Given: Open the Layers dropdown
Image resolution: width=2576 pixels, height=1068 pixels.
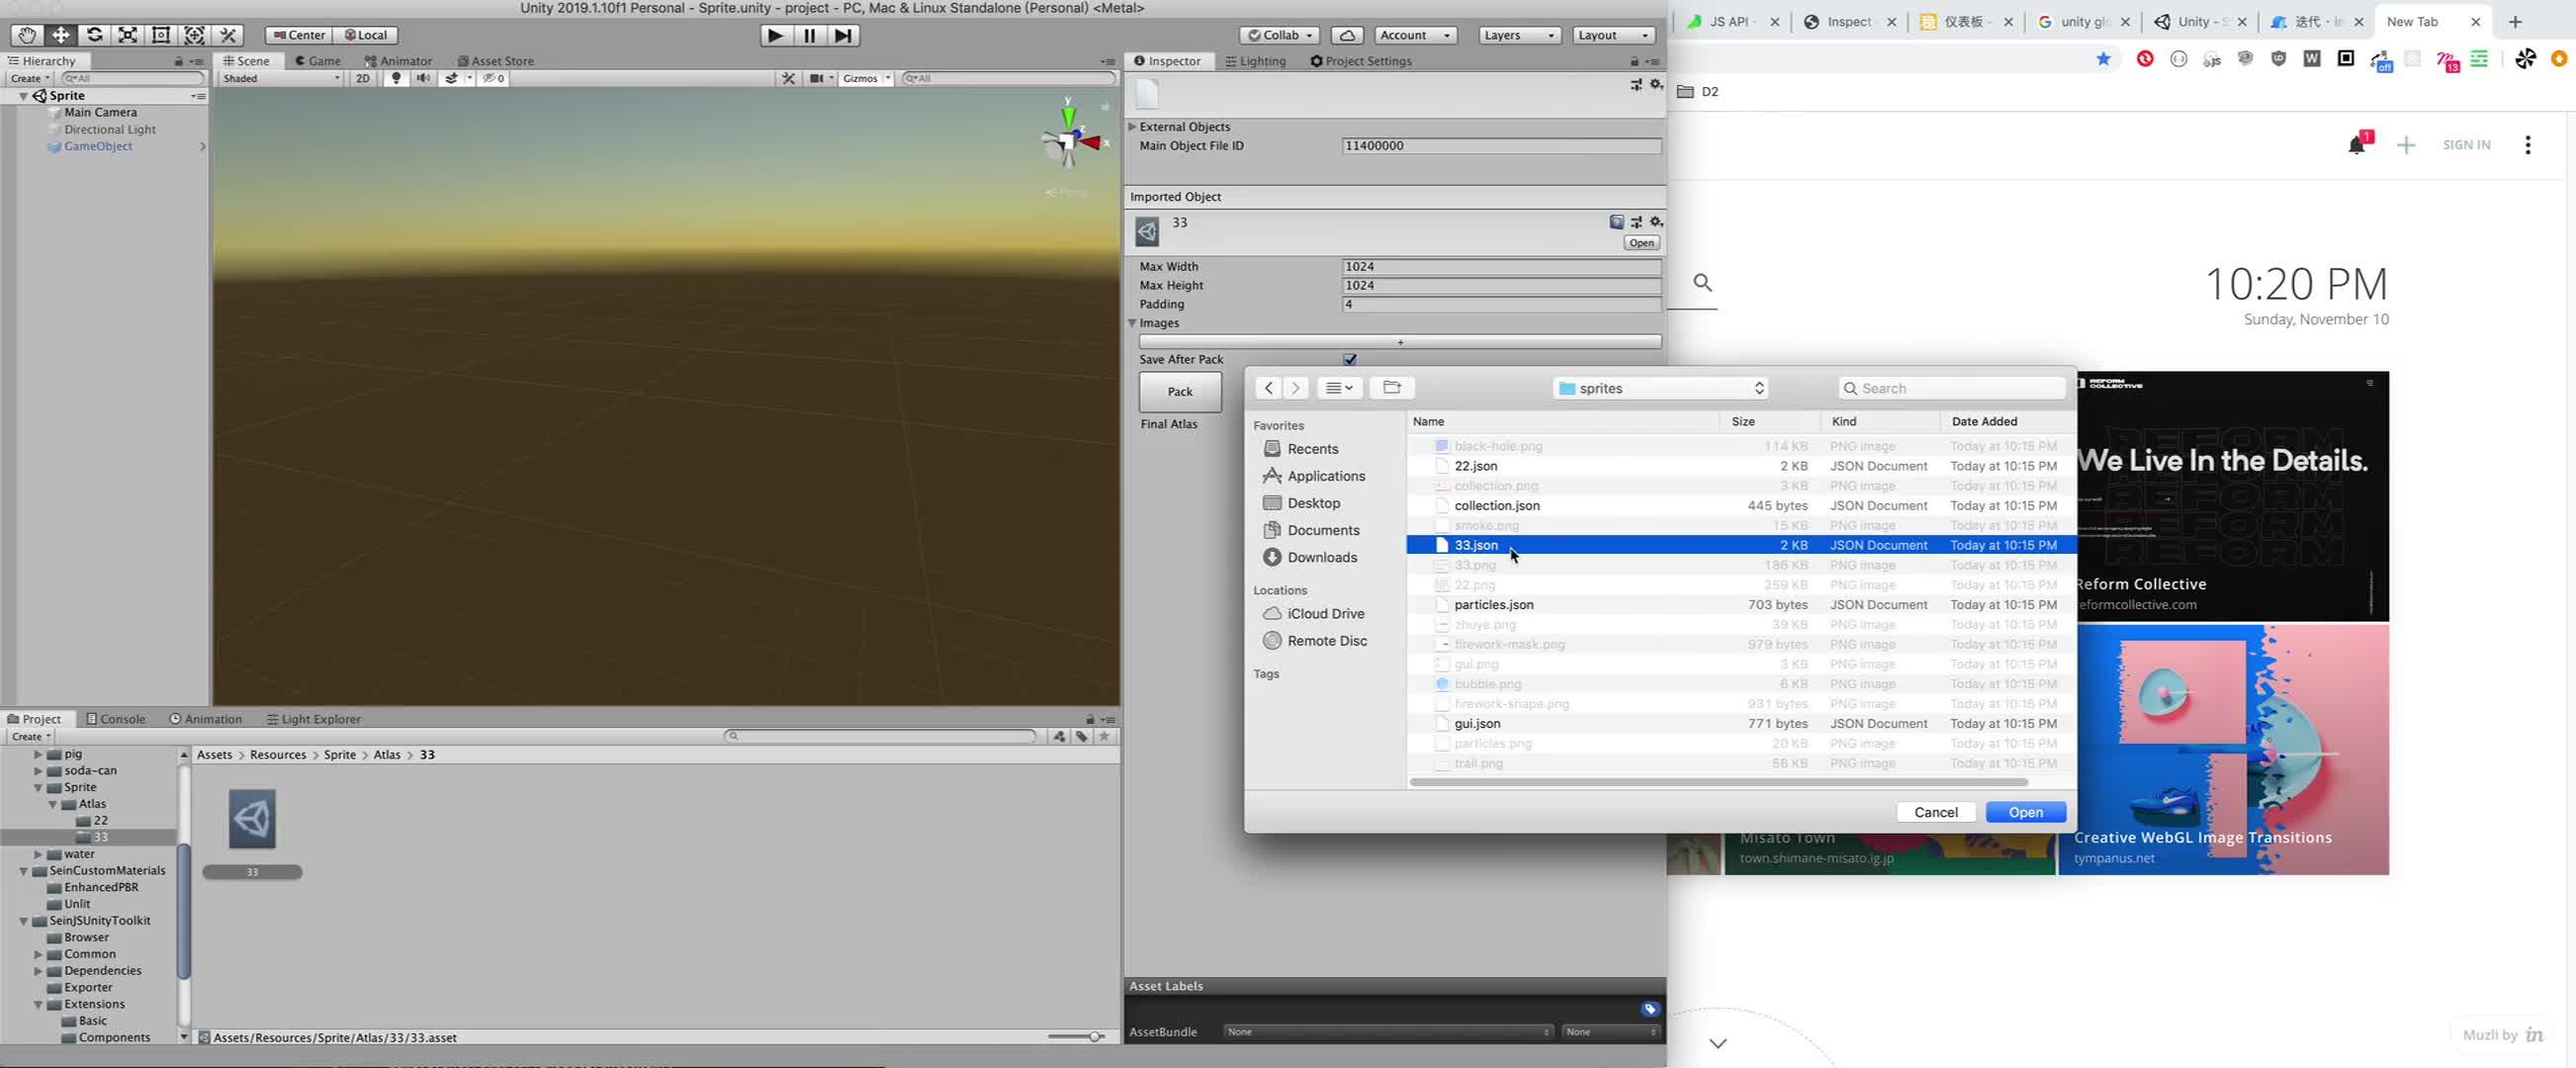Looking at the screenshot, I should tap(1519, 35).
